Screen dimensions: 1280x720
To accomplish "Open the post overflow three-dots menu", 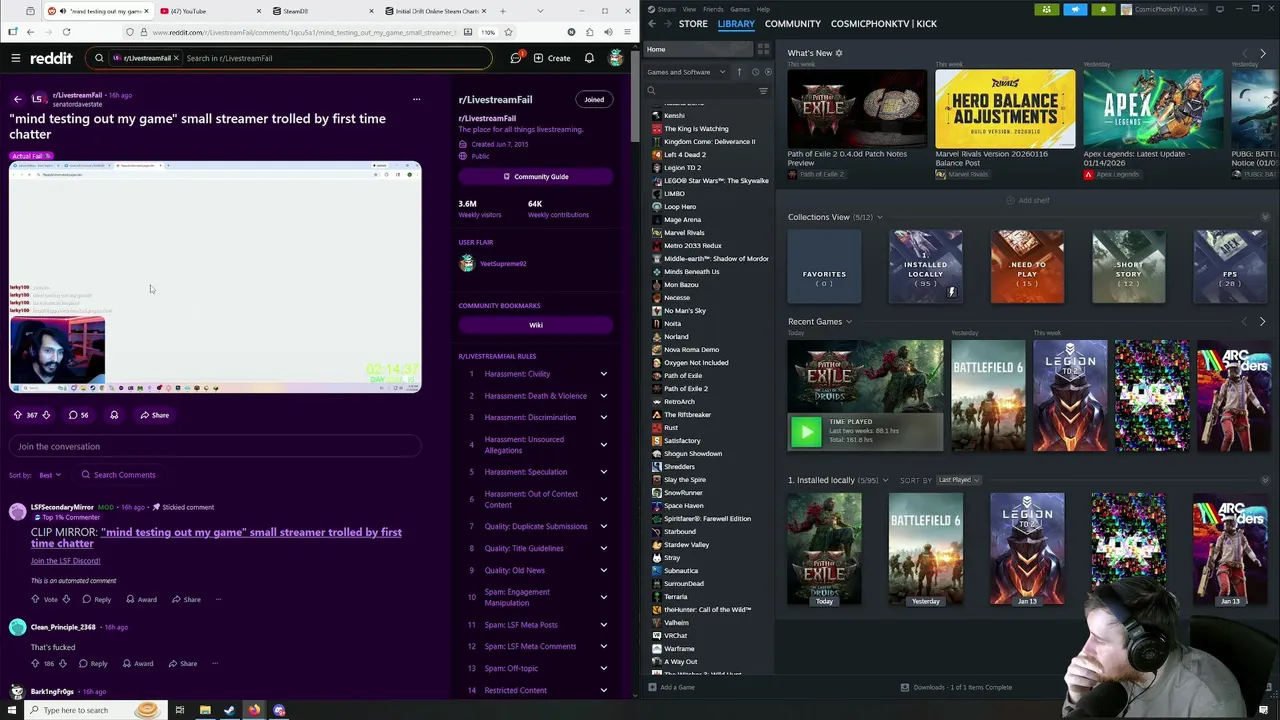I will click(x=416, y=99).
